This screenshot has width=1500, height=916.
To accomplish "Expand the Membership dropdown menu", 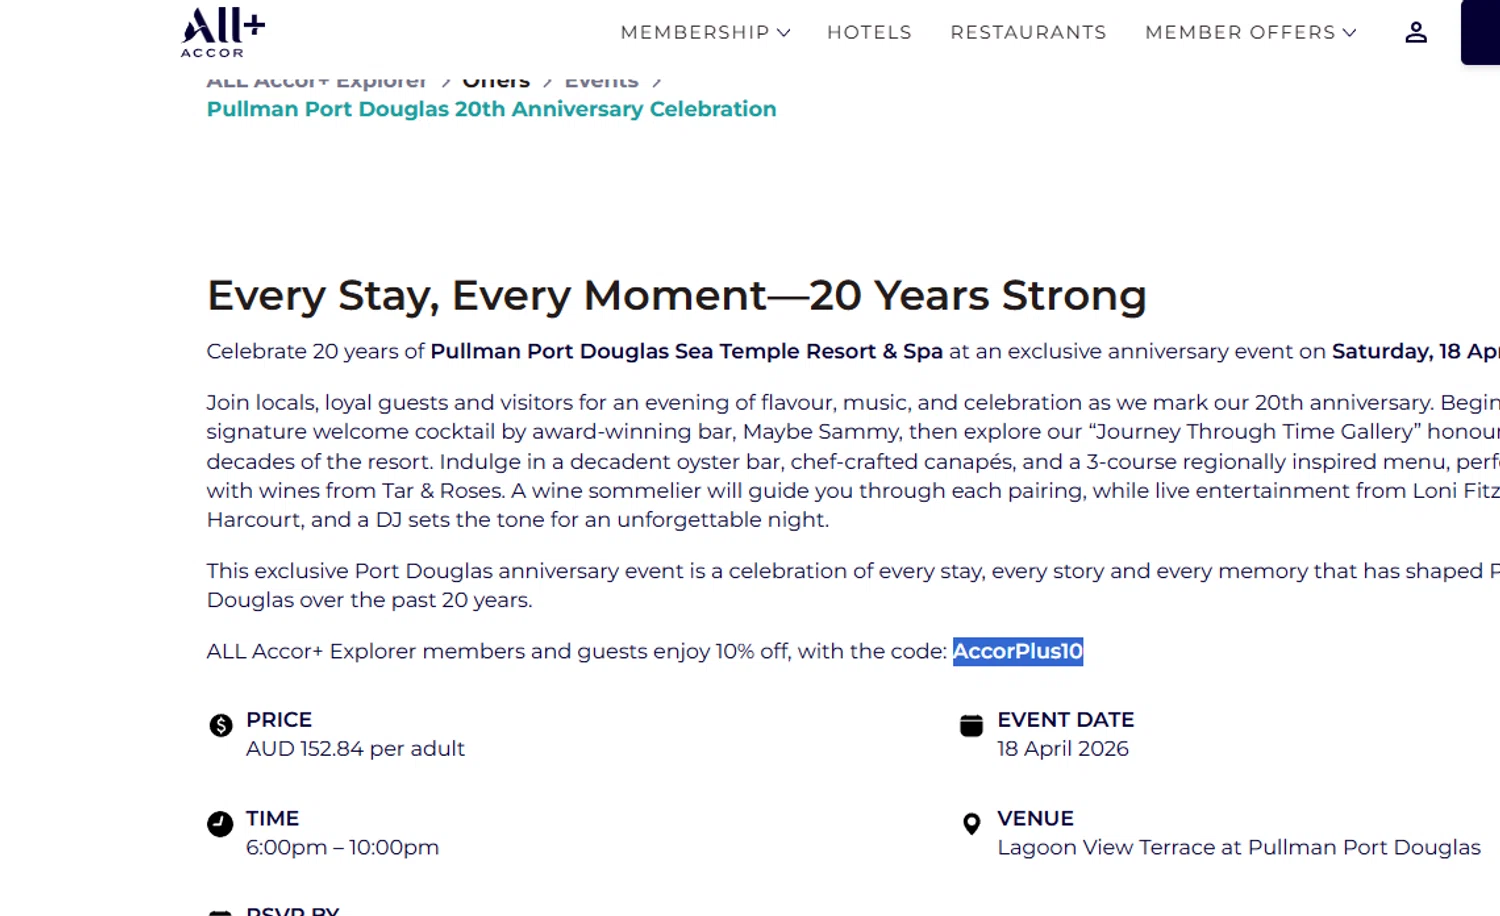I will (x=705, y=33).
